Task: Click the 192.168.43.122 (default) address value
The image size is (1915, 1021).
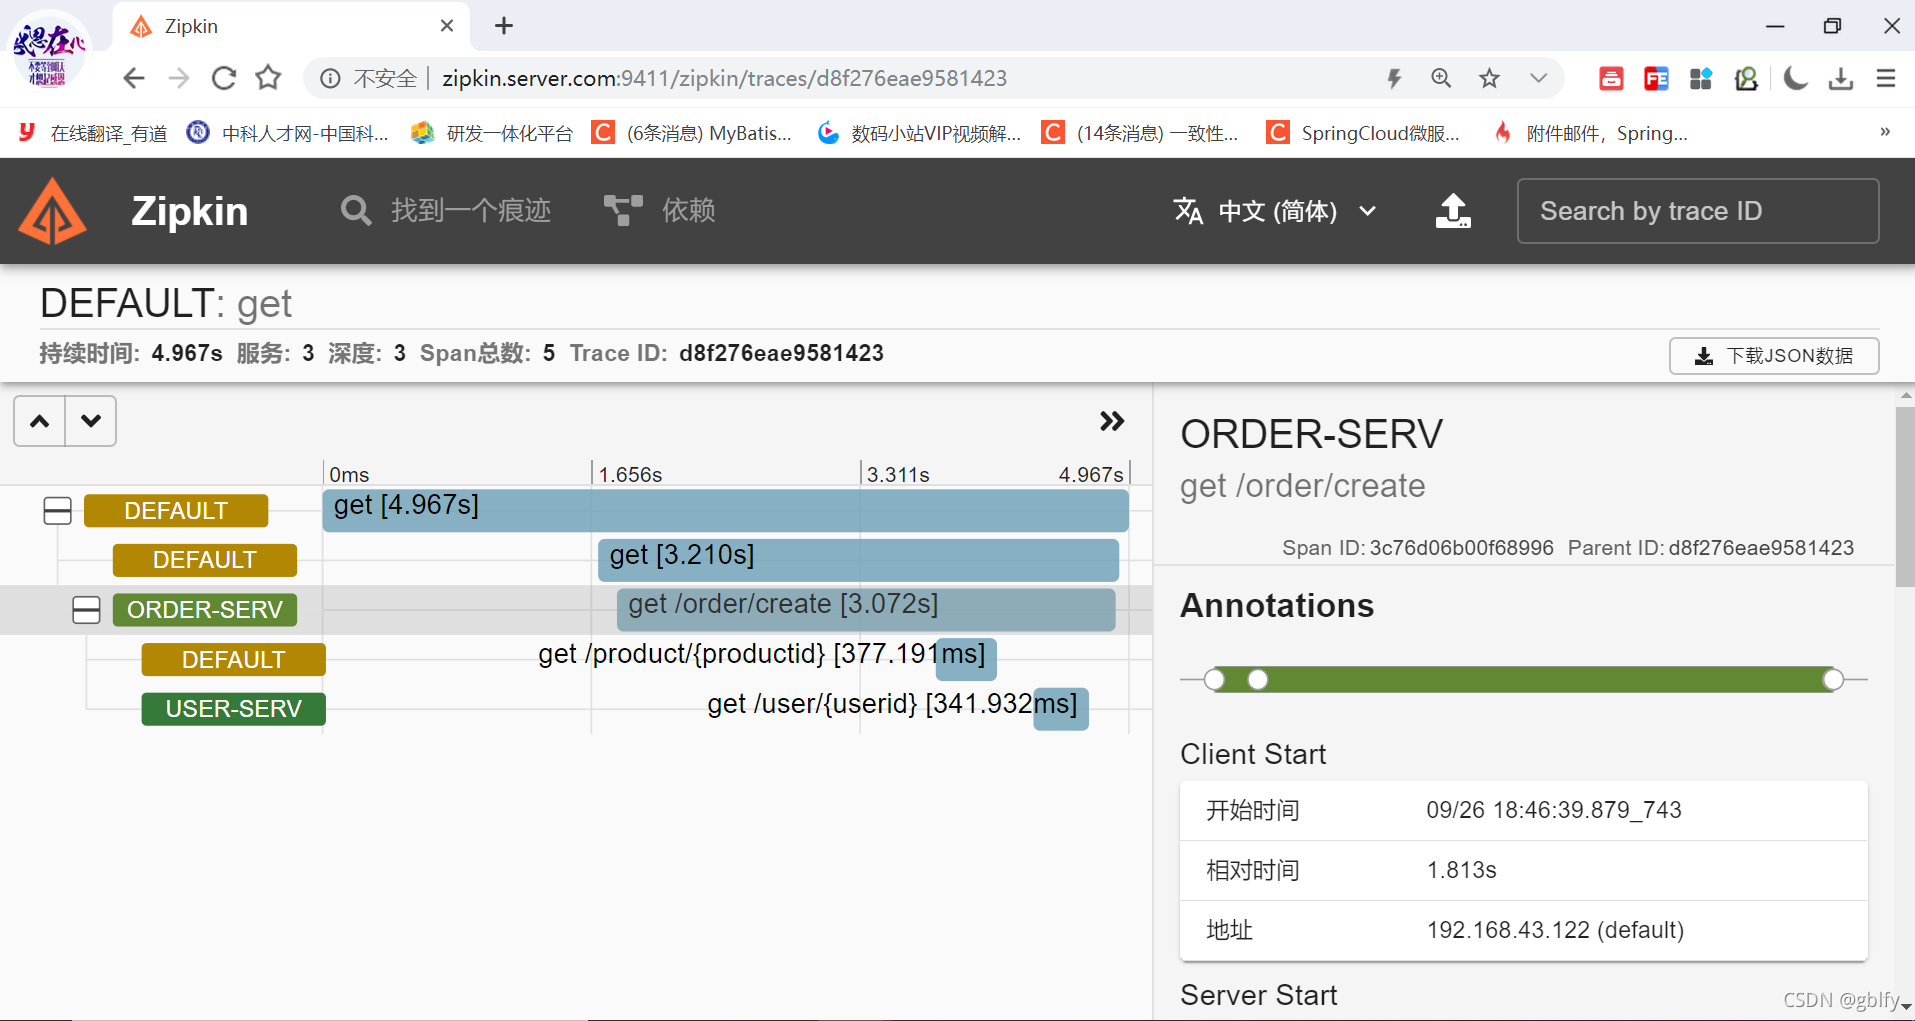Action: [1555, 930]
